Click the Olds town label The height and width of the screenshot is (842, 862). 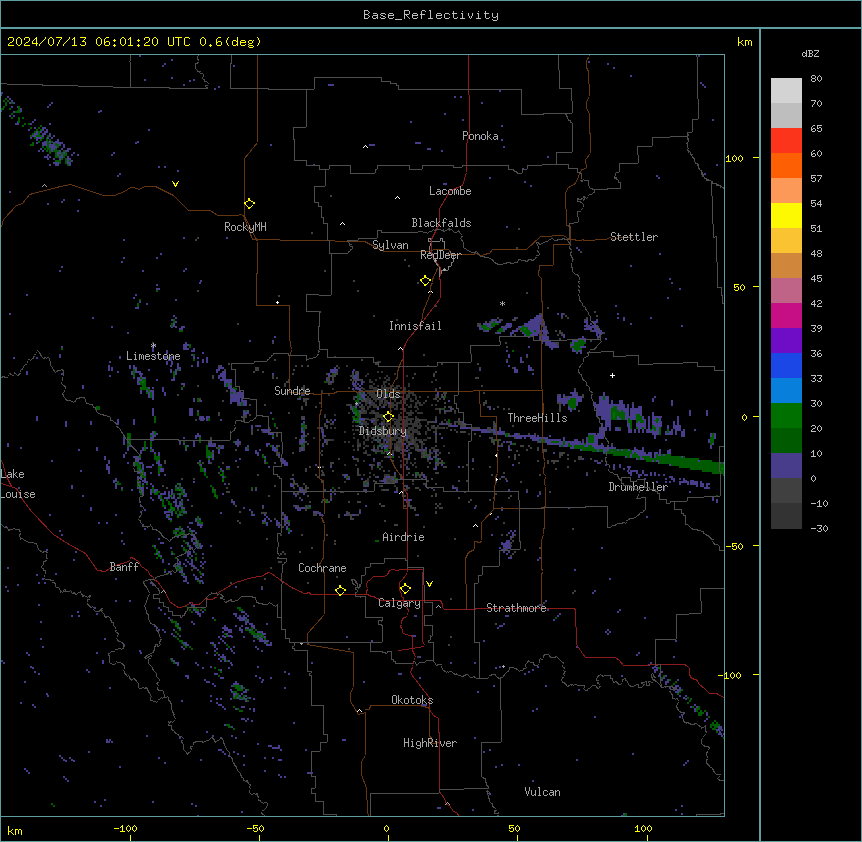coord(388,394)
